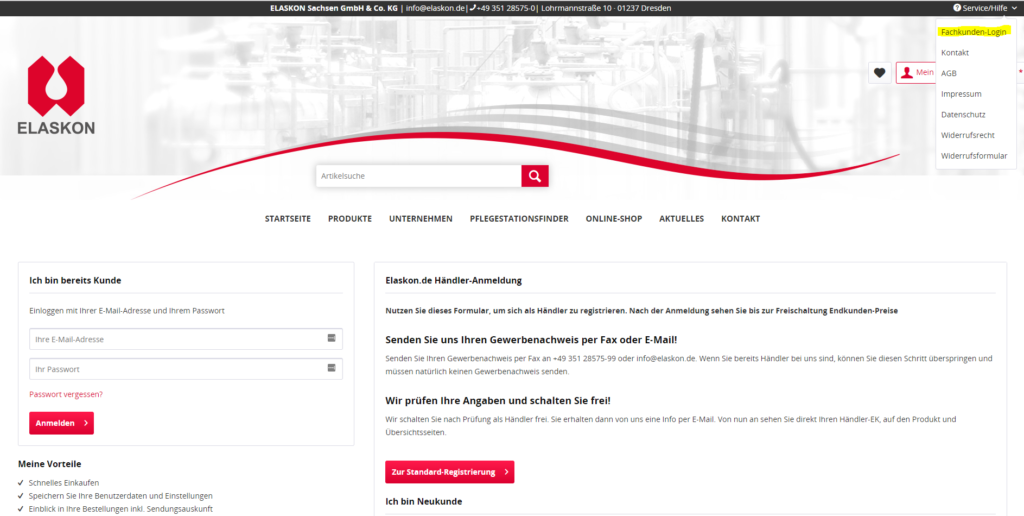Click the red magnifier search button
Screen dimensions: 1024x516
coord(535,176)
